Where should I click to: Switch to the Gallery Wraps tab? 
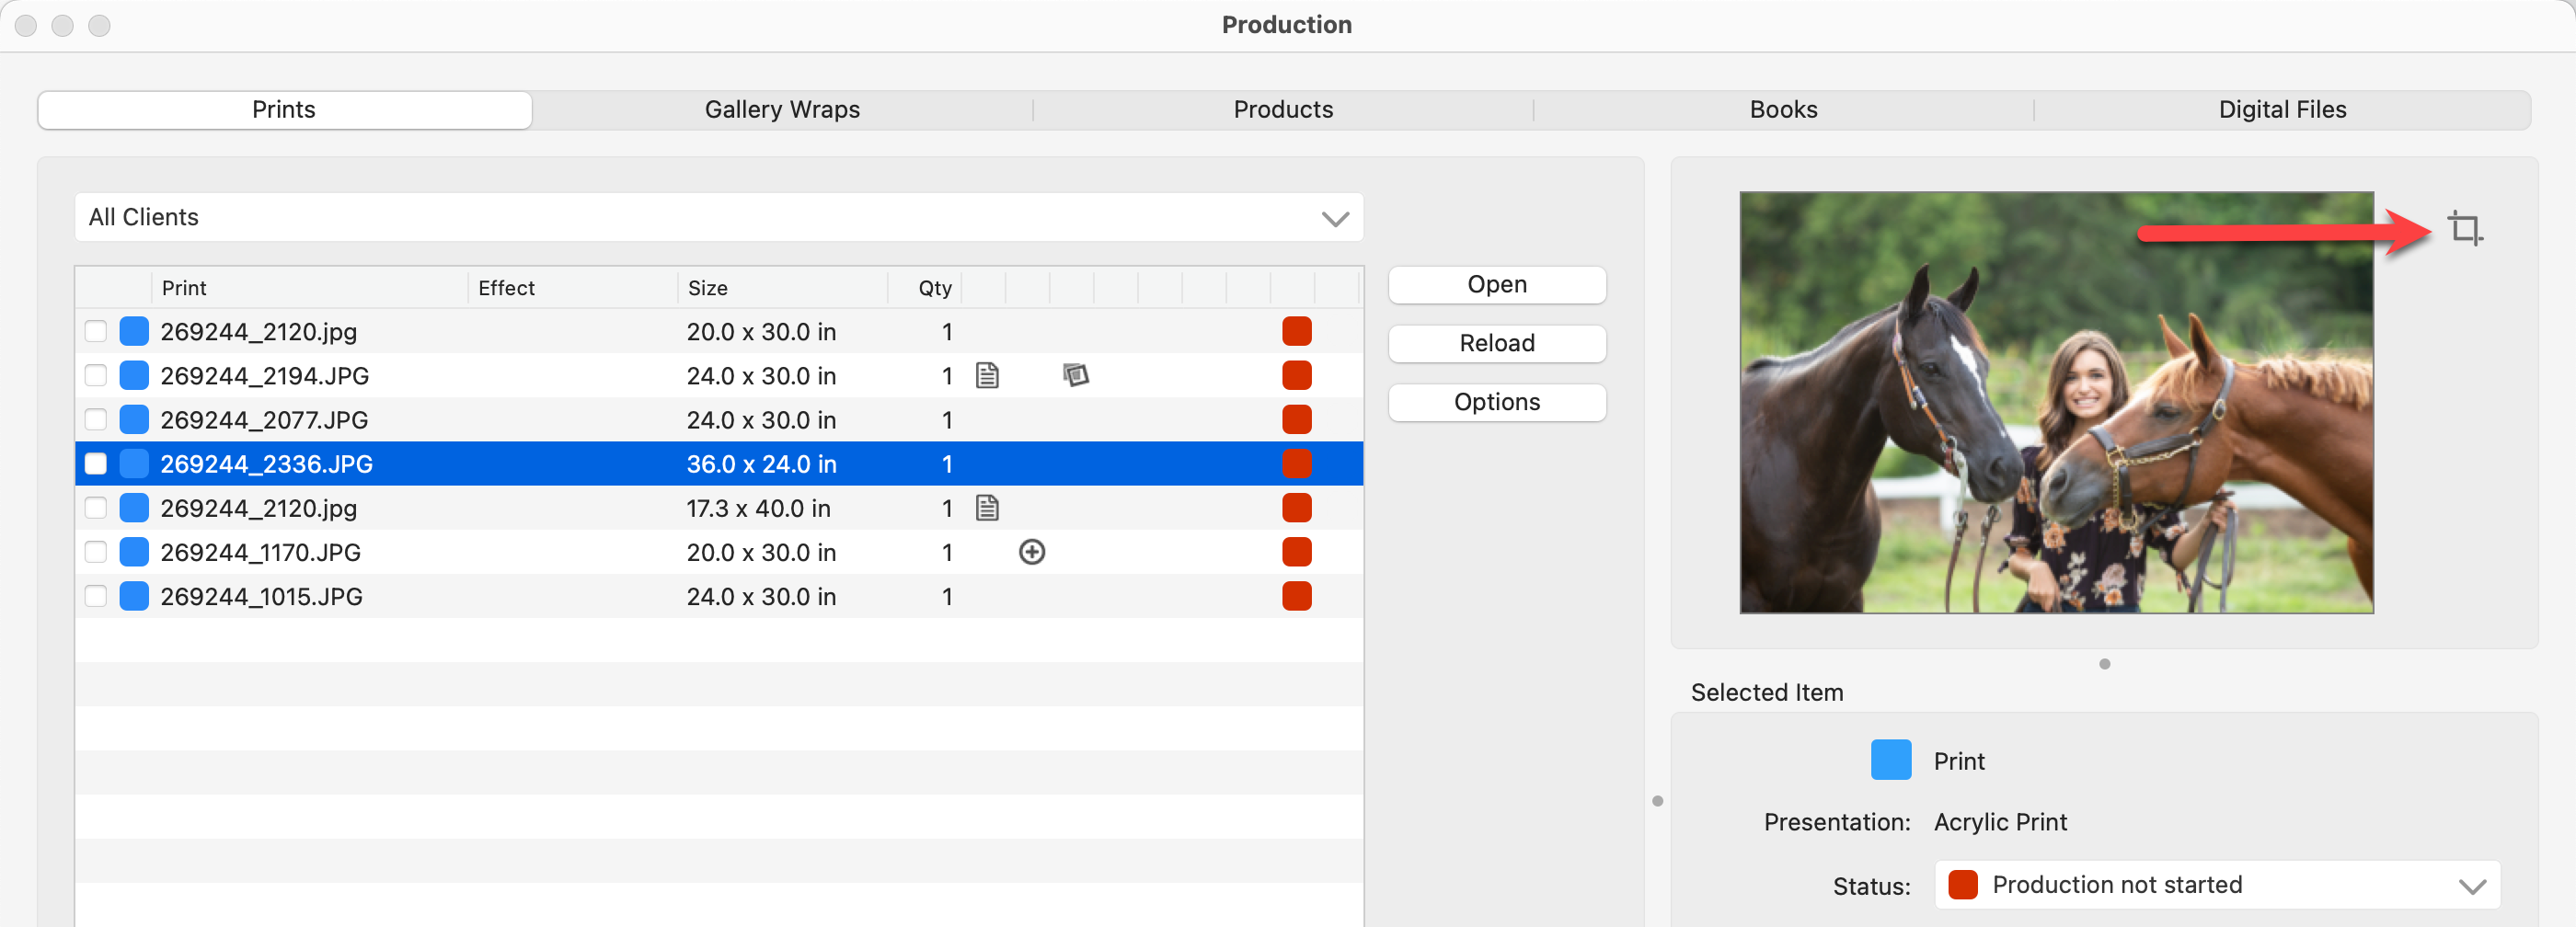pyautogui.click(x=782, y=110)
